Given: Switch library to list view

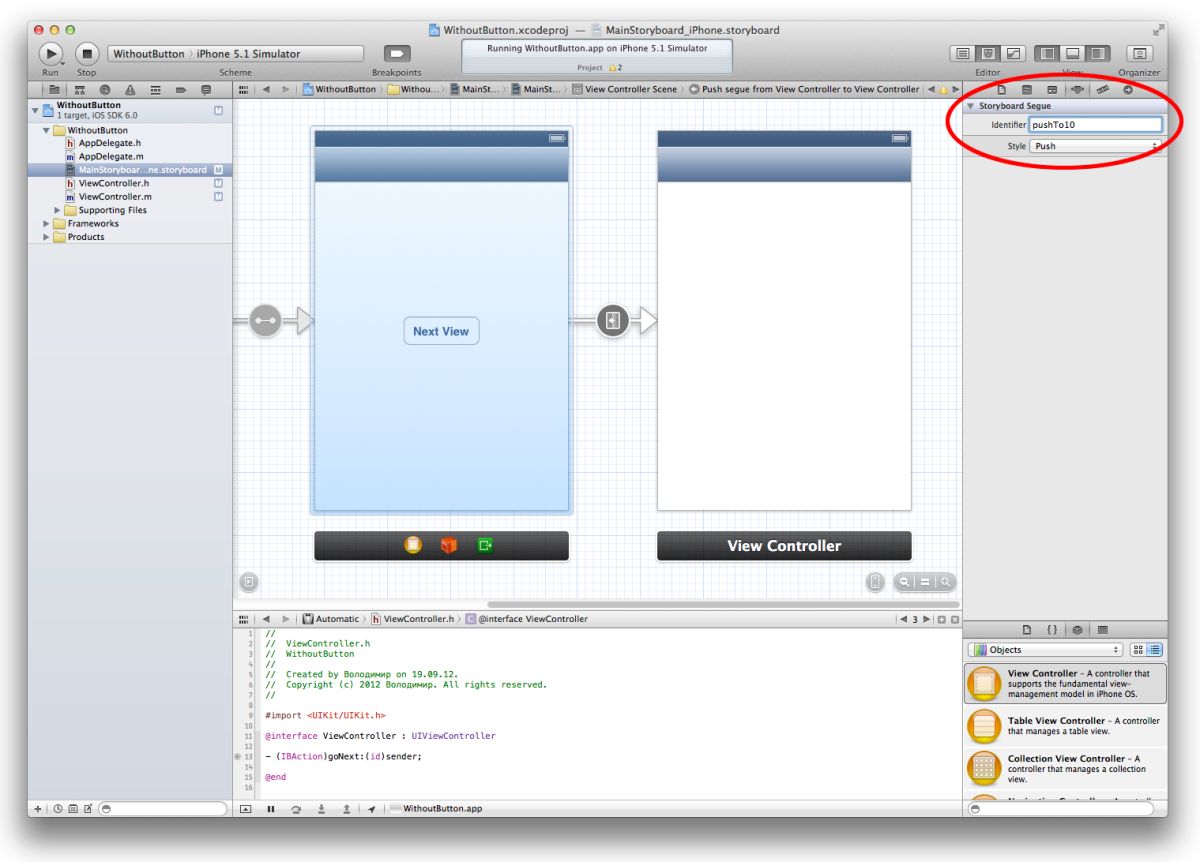Looking at the screenshot, I should click(x=1155, y=650).
